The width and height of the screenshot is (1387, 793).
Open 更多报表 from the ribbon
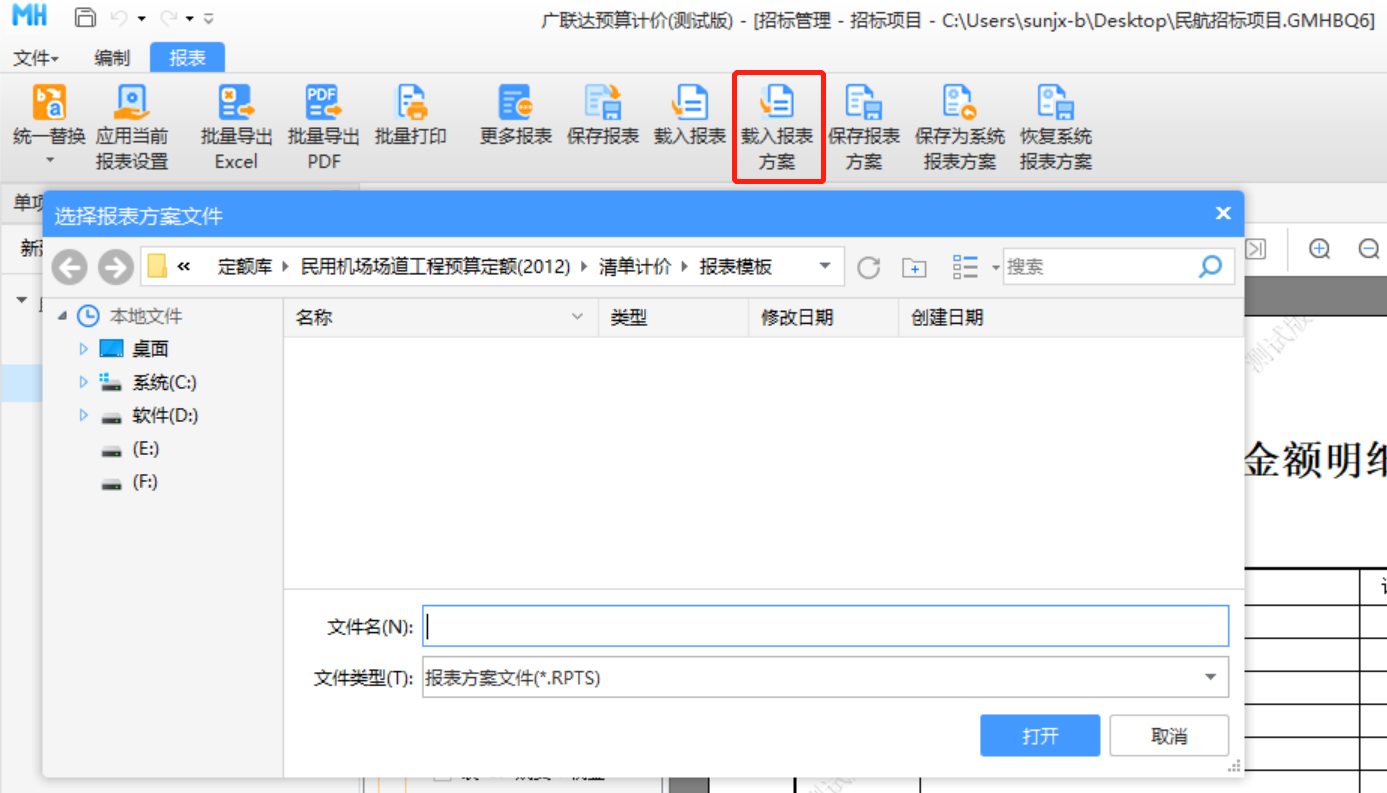(x=516, y=103)
